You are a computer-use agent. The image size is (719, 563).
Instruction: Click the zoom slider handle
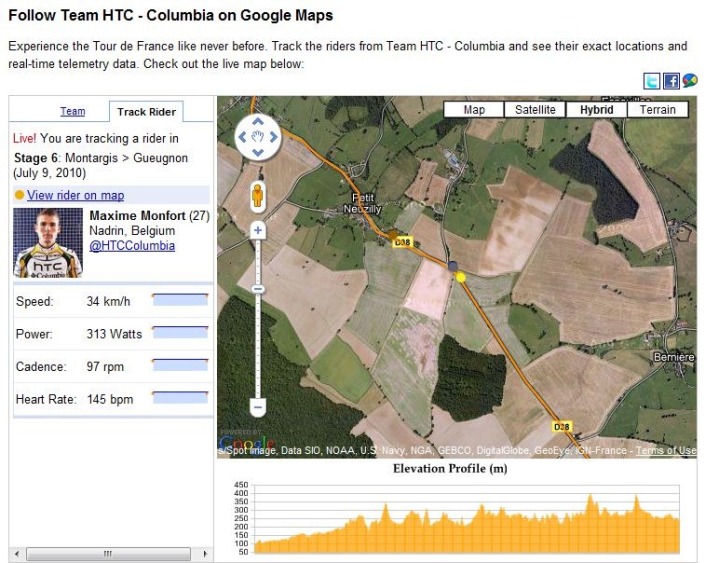[x=258, y=289]
